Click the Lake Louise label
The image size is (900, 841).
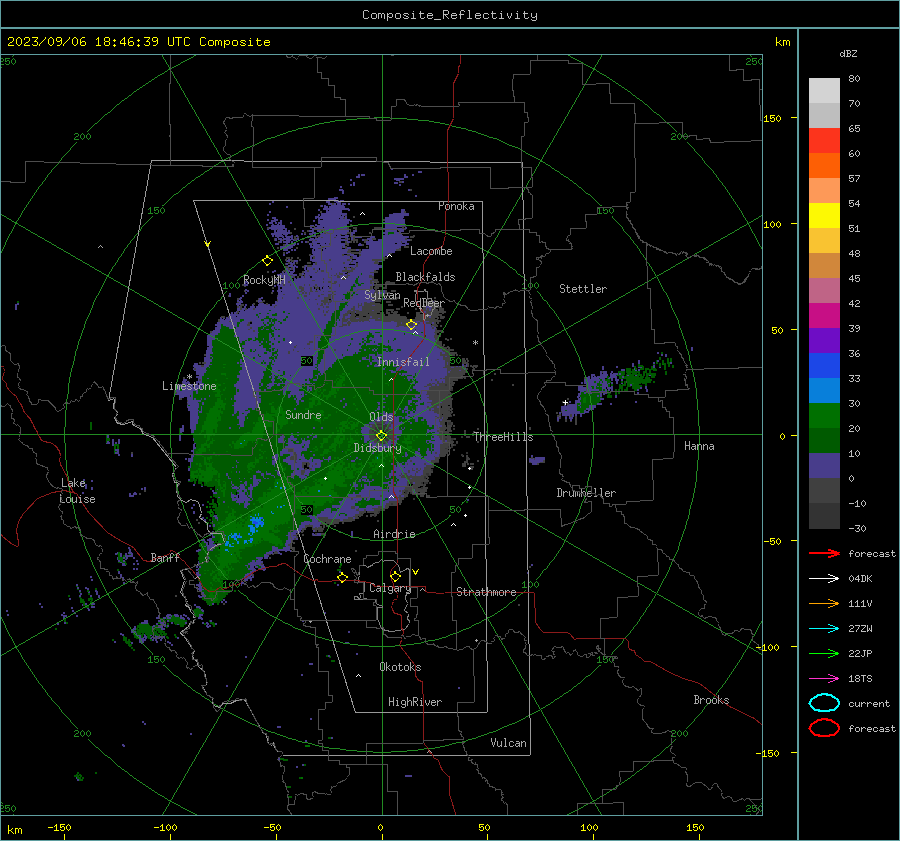pos(77,491)
